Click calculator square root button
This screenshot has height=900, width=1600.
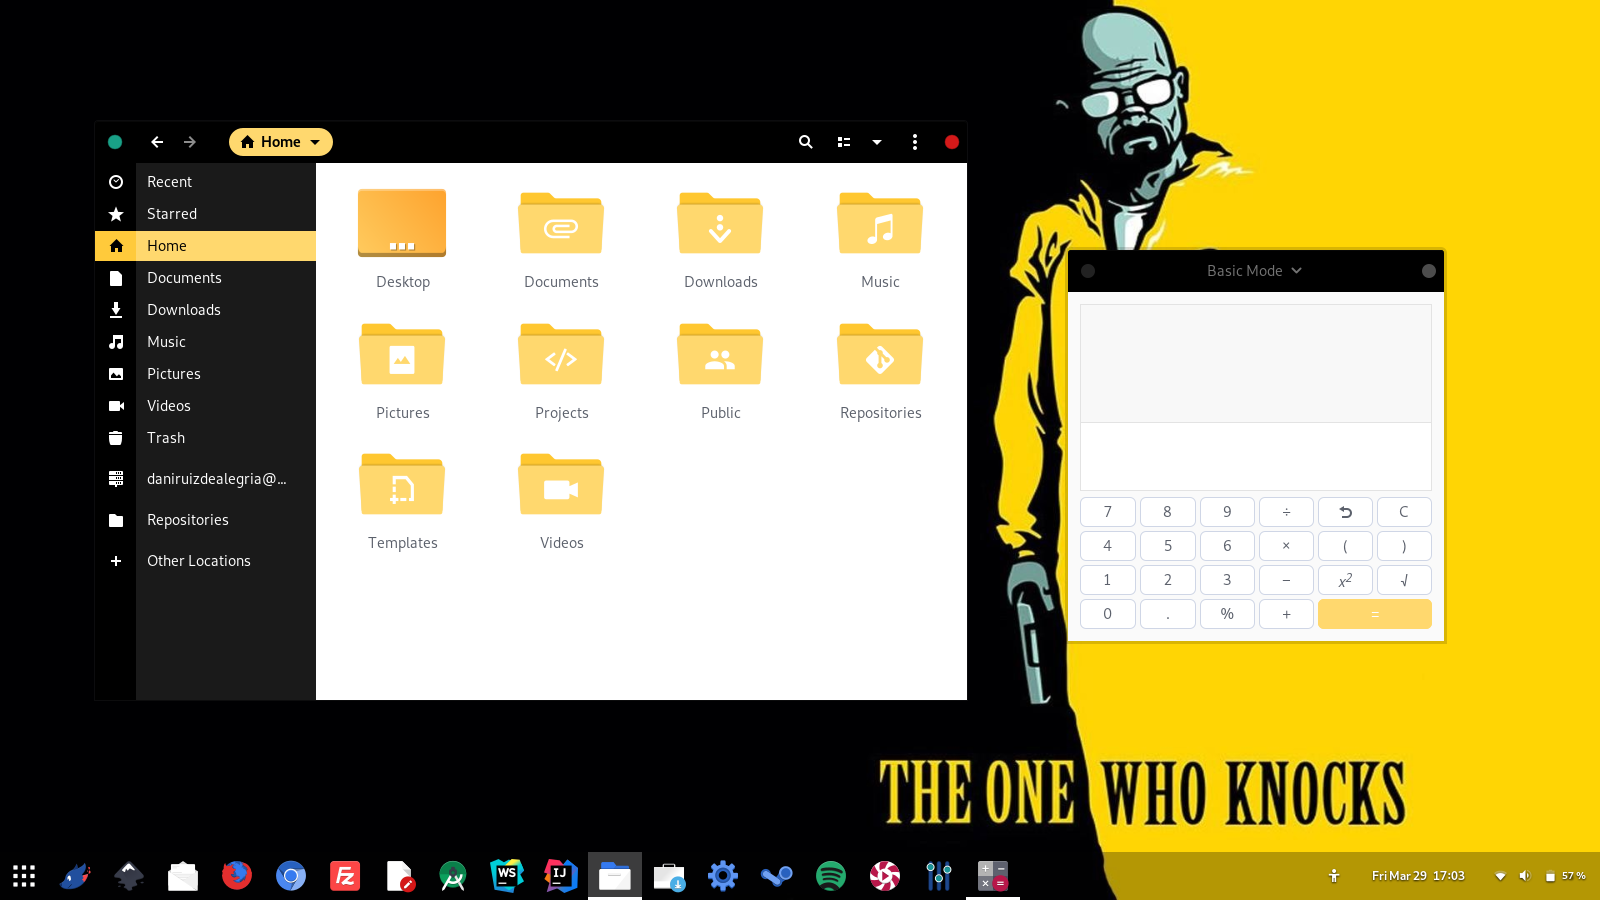[x=1404, y=580]
